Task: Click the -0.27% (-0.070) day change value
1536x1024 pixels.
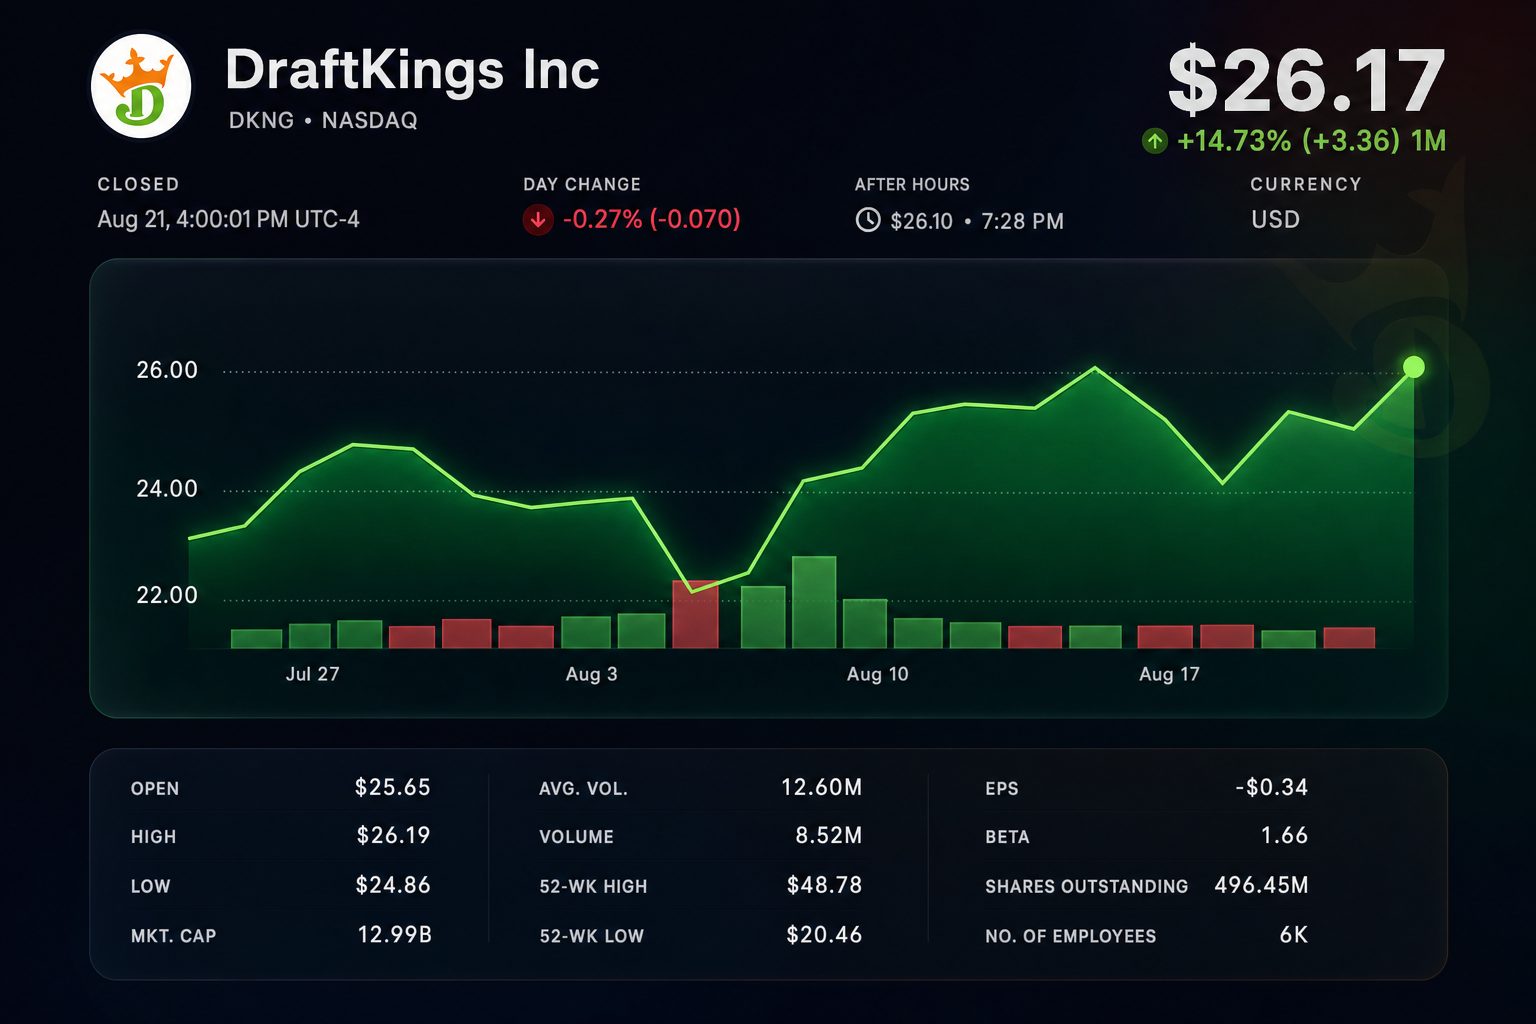Action: point(651,219)
